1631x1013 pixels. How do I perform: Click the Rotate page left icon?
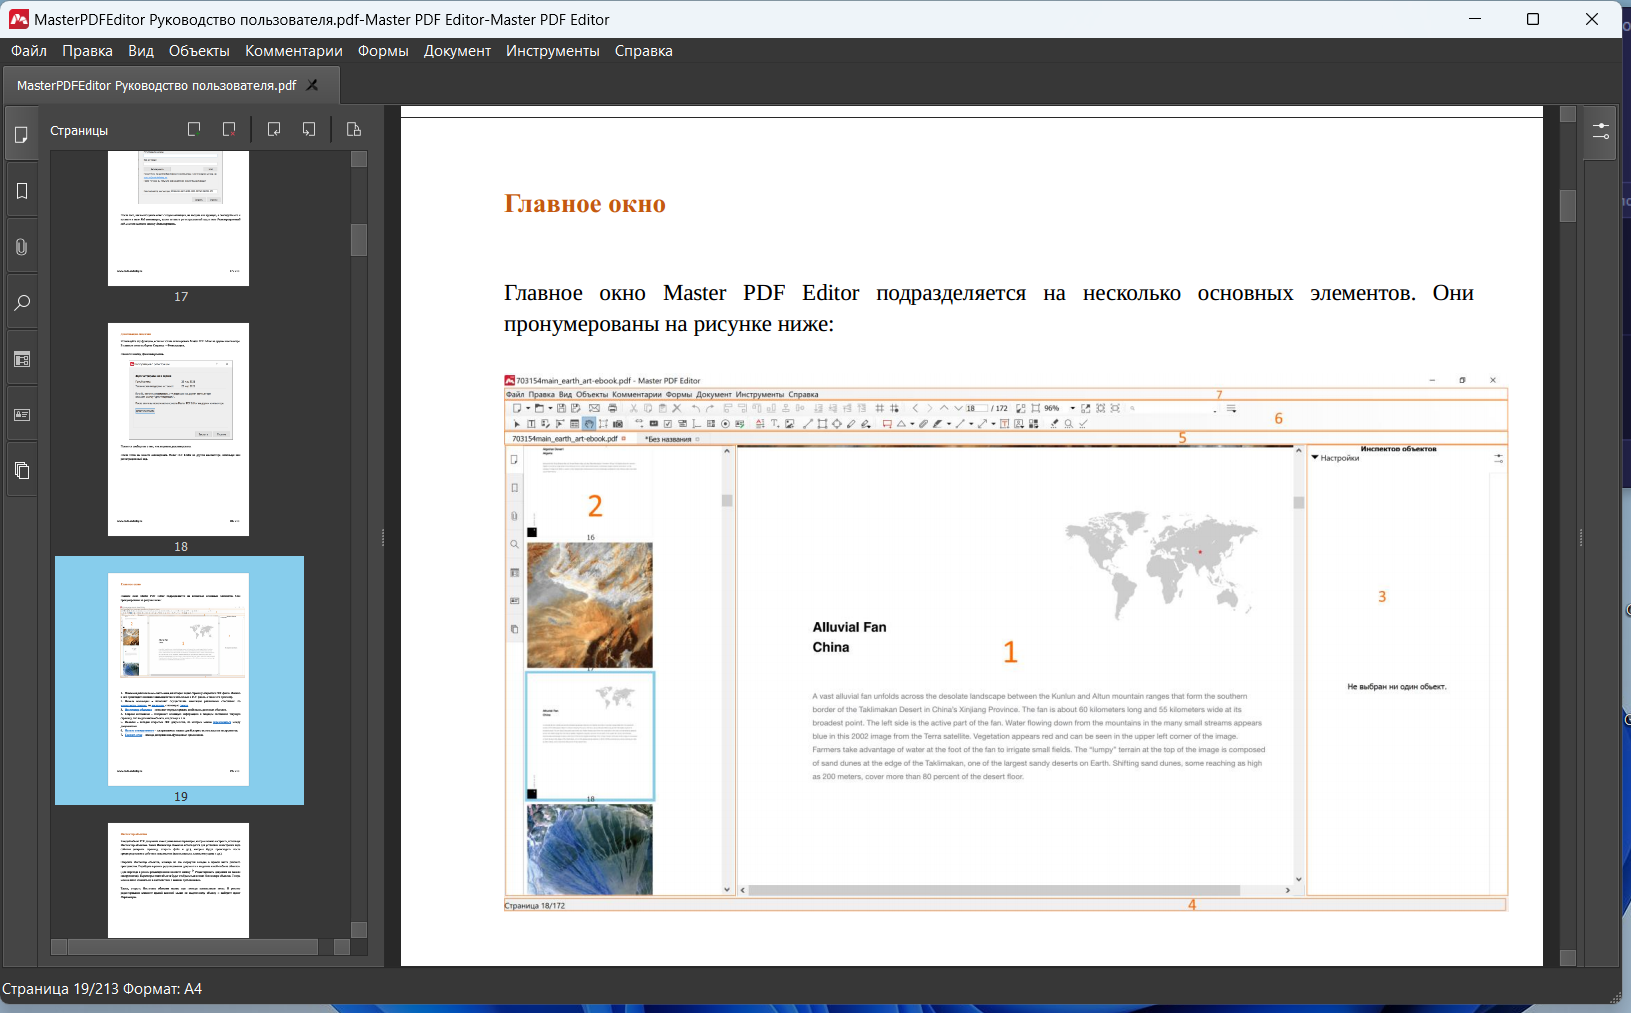(274, 129)
